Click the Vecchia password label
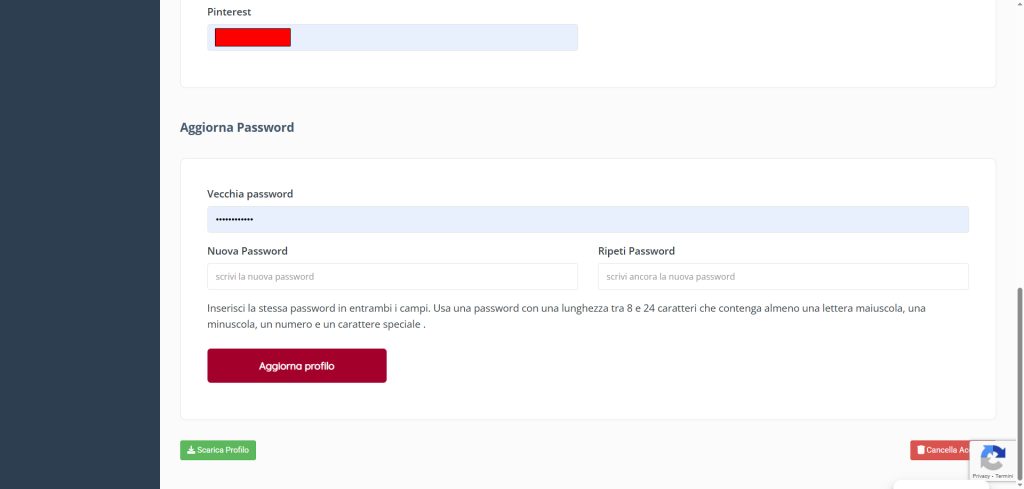 tap(250, 194)
